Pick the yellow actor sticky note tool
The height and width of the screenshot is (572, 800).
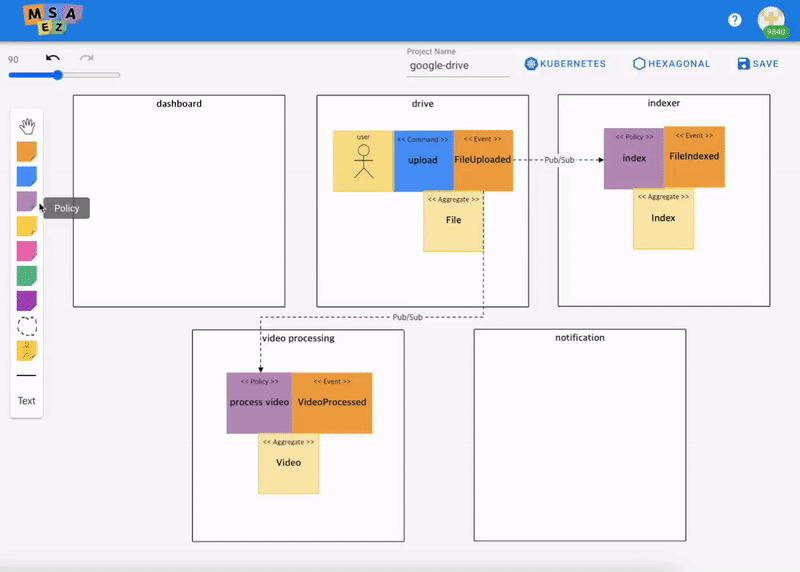pyautogui.click(x=27, y=351)
